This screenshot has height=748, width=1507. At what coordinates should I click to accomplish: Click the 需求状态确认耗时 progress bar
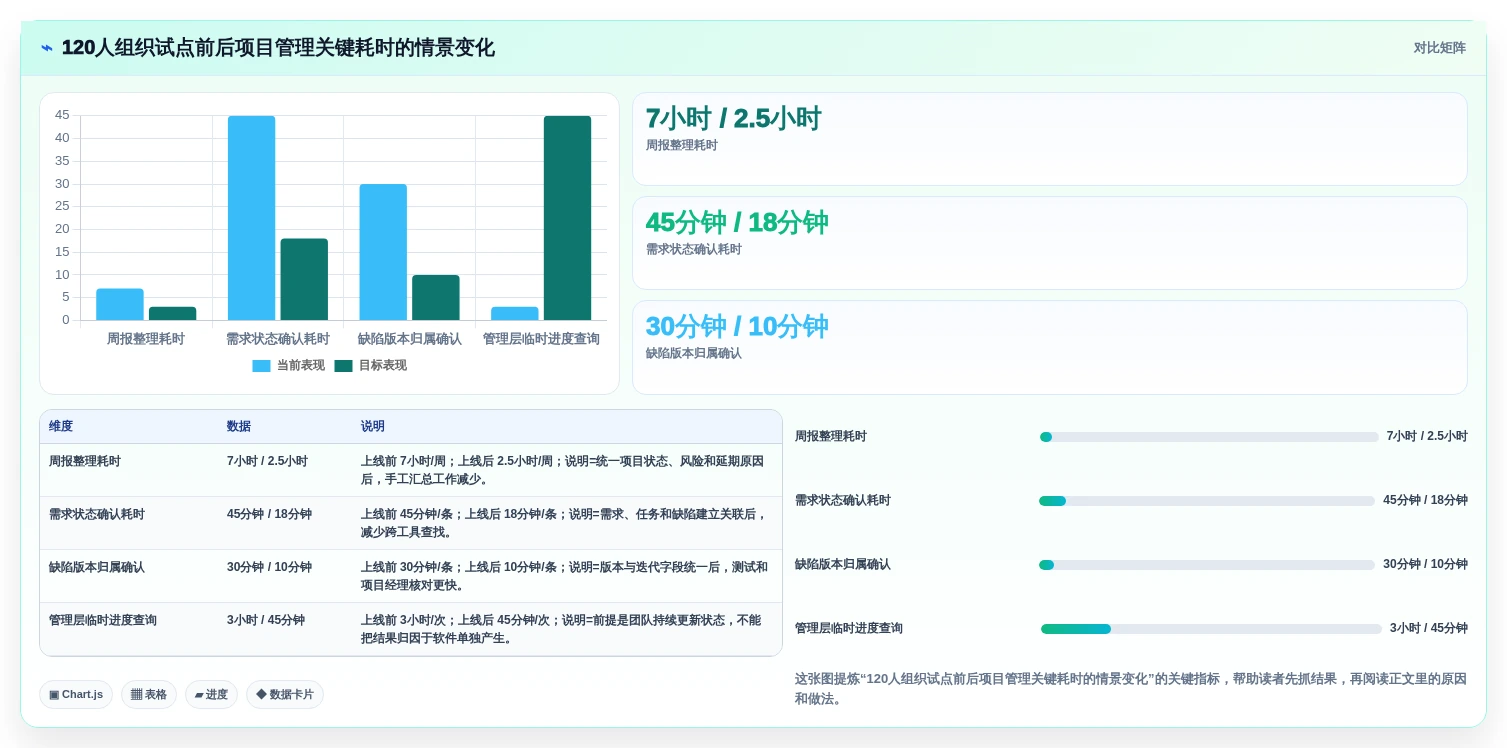pos(1207,501)
